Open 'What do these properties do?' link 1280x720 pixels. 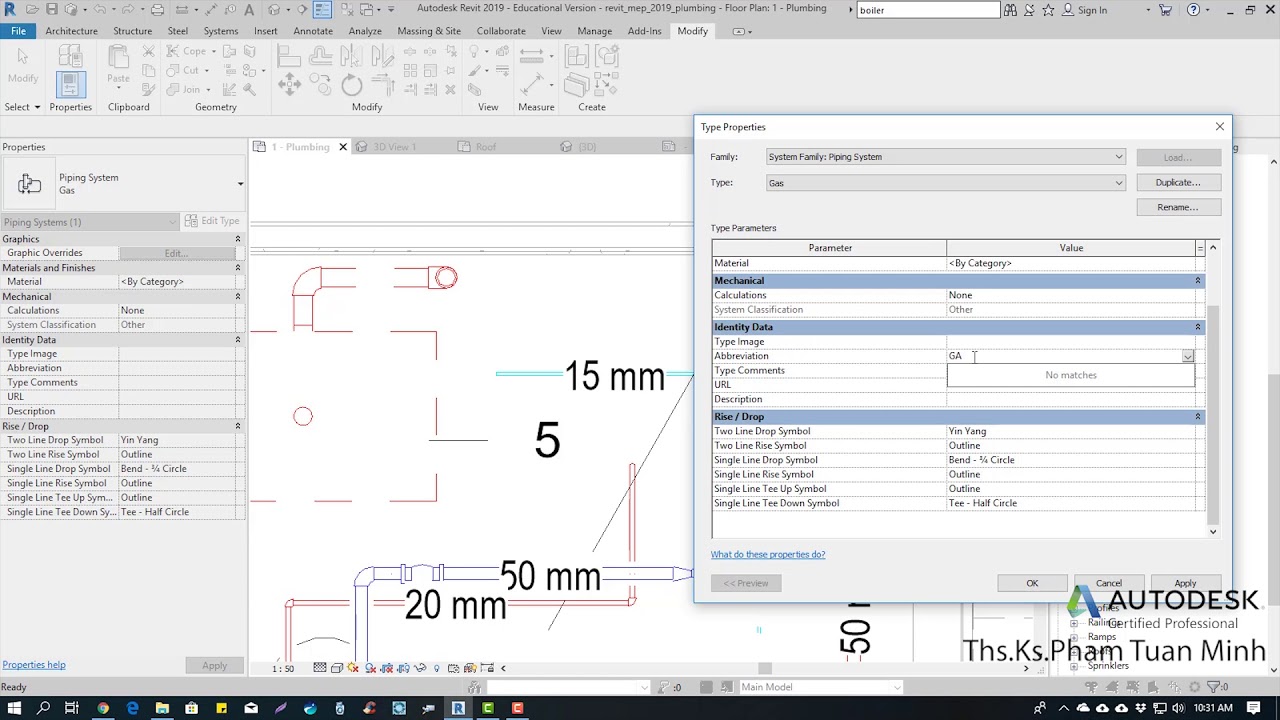click(768, 555)
